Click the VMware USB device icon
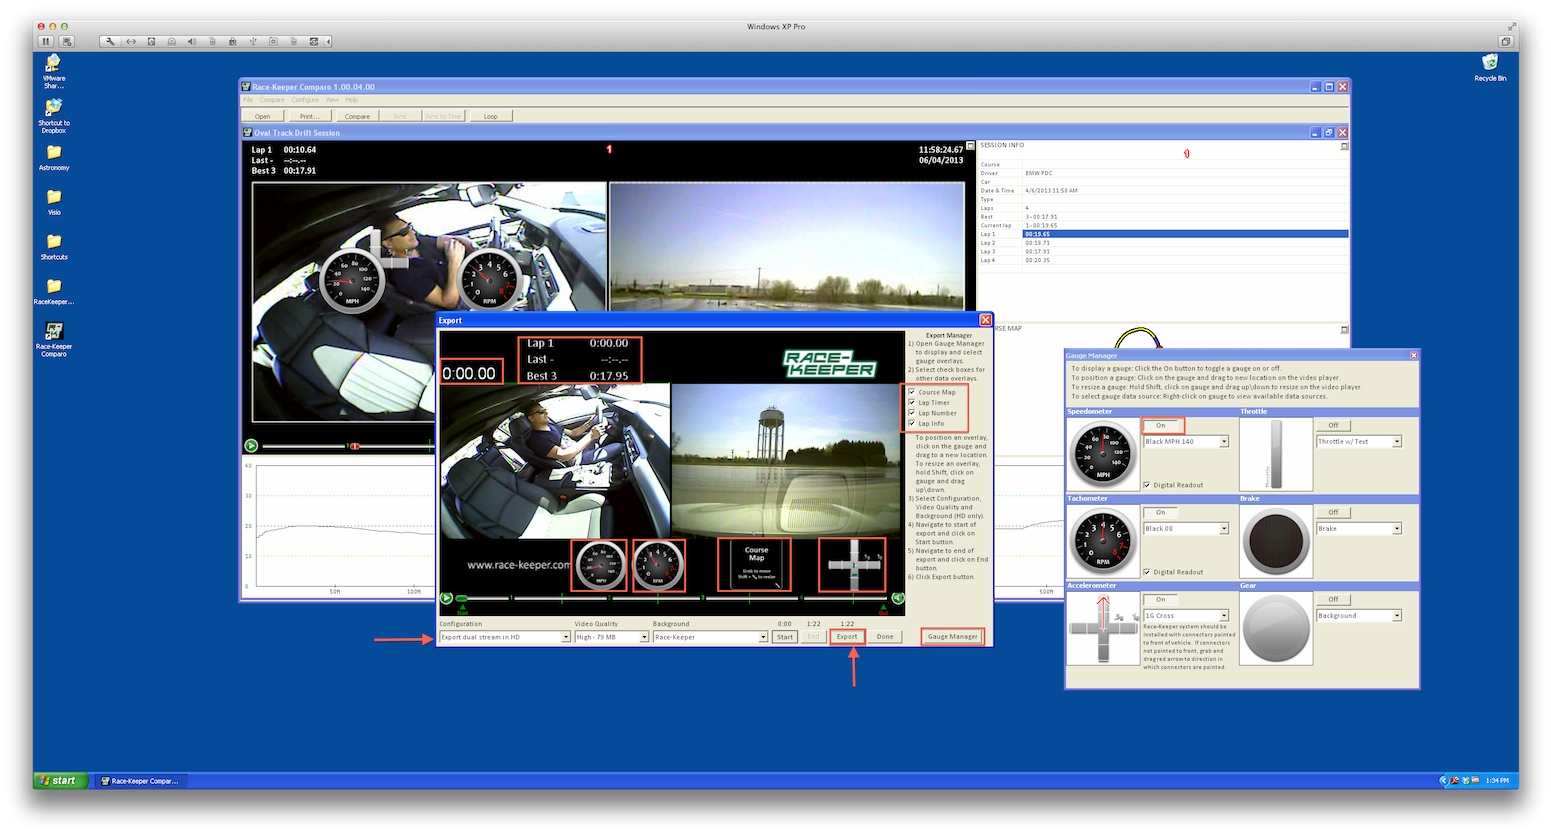The width and height of the screenshot is (1551, 835). click(253, 41)
